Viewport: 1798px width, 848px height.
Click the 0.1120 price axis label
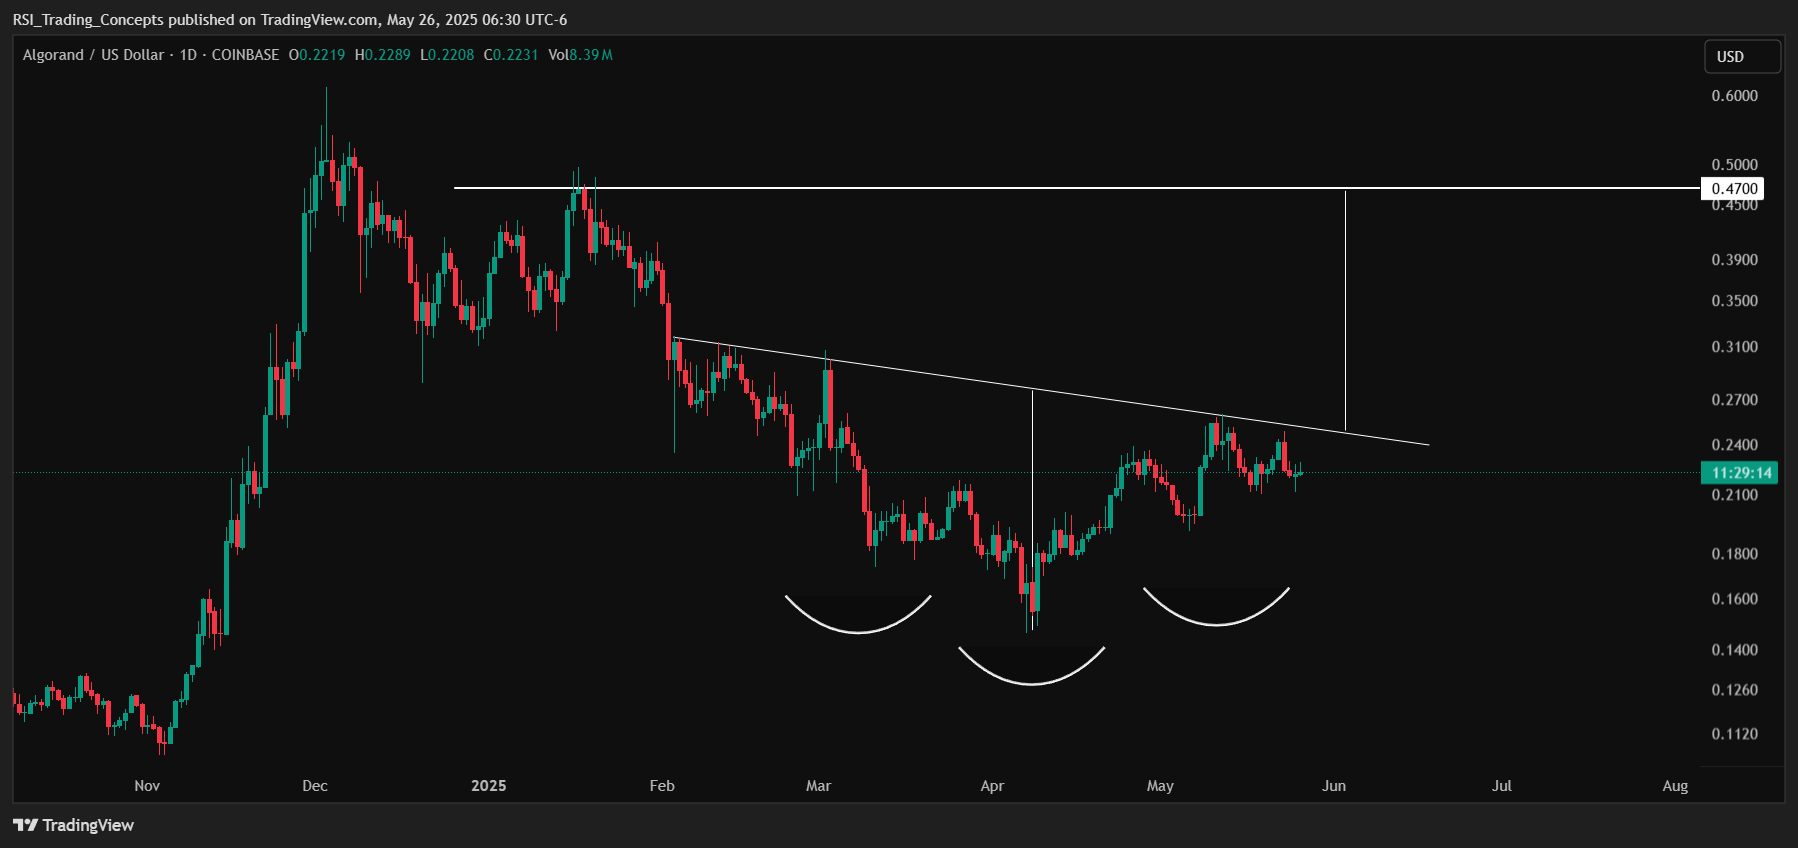coord(1734,734)
